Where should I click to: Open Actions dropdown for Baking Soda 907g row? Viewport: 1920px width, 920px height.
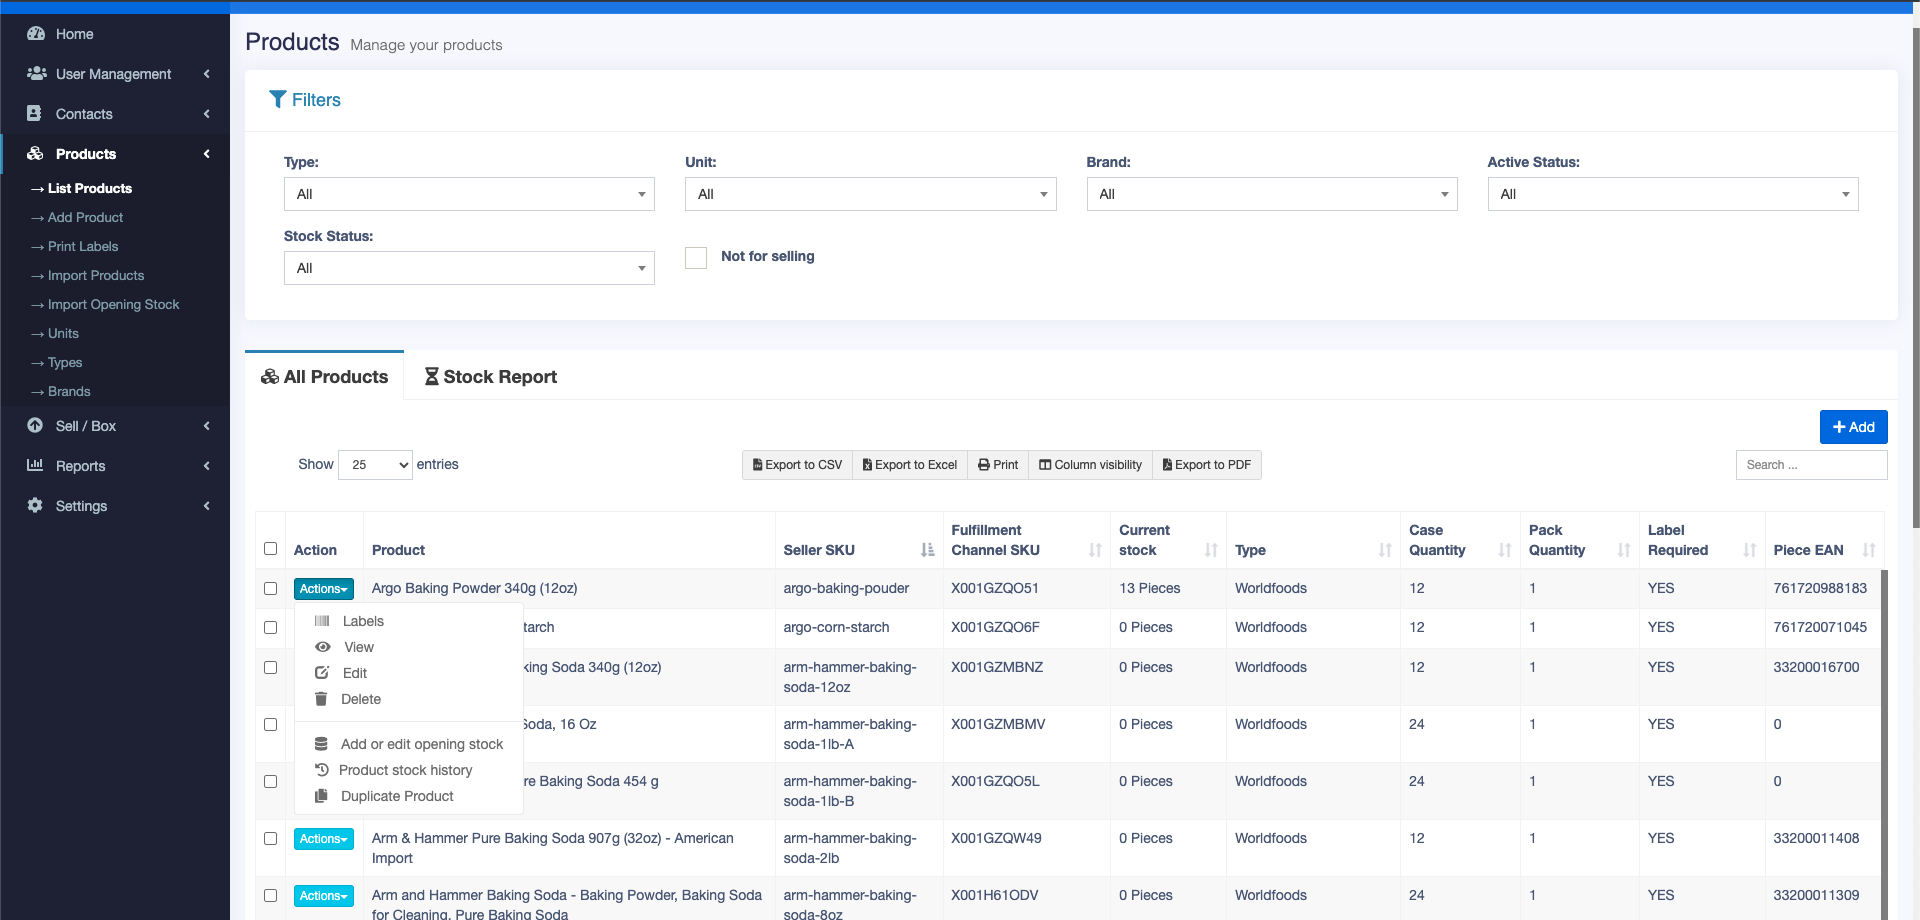point(323,839)
